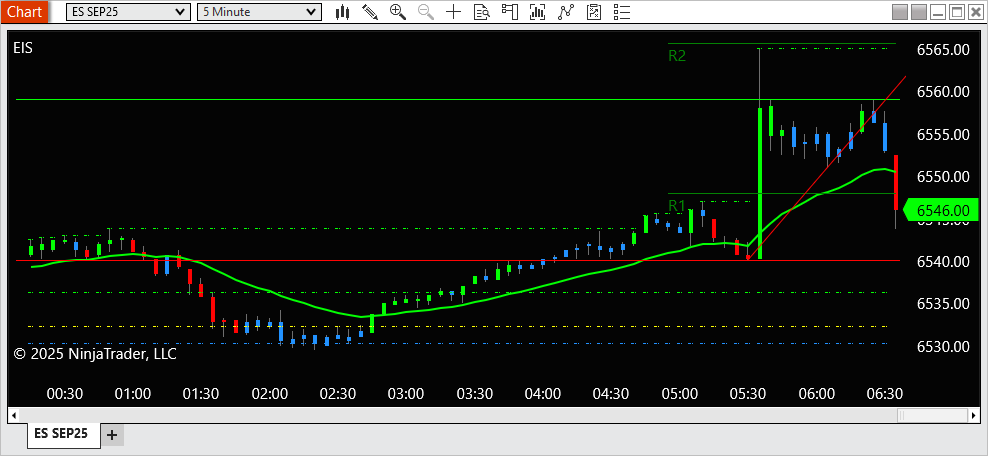Open the 5 Minute interval dropdown
Image resolution: width=988 pixels, height=456 pixels.
(259, 11)
